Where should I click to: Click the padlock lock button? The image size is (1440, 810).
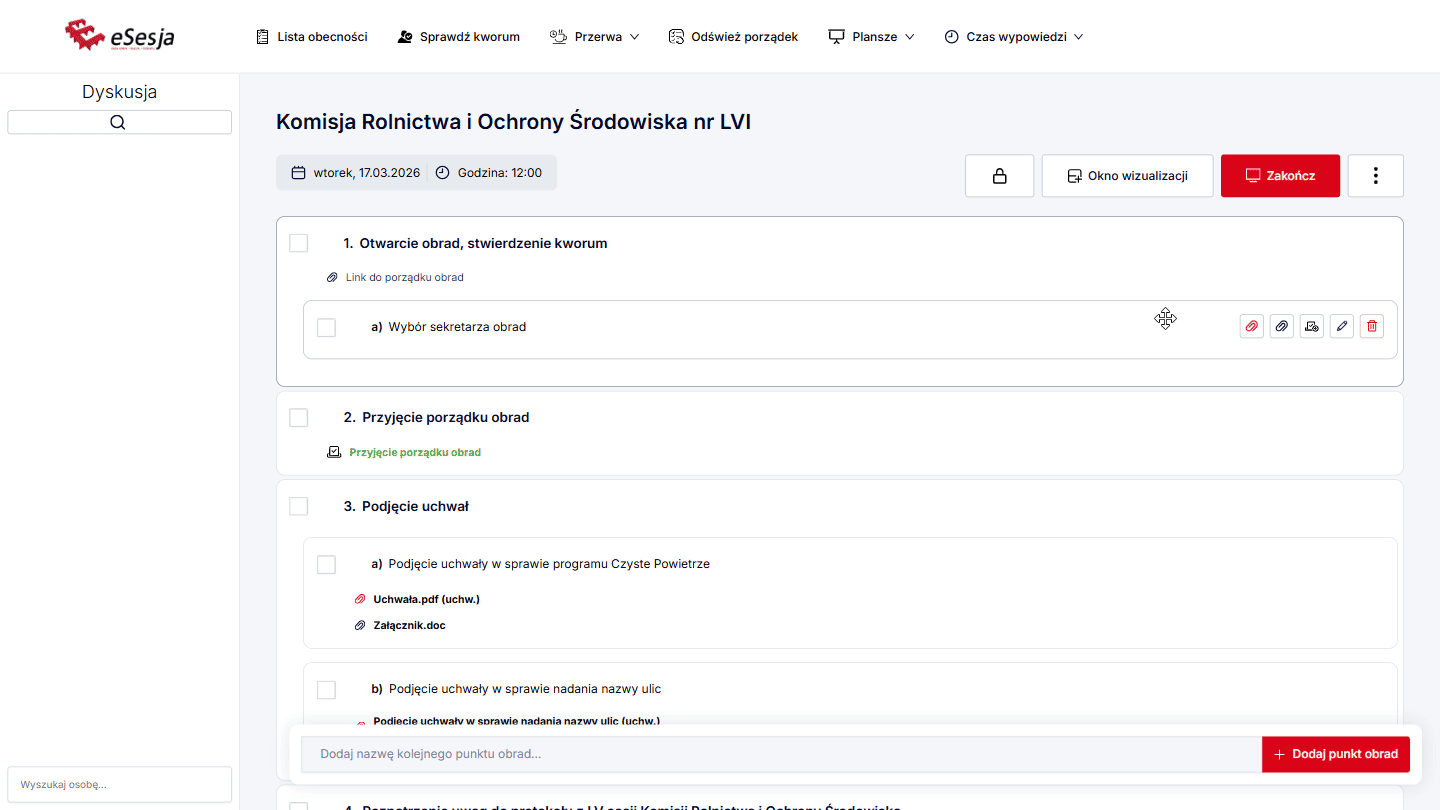999,176
